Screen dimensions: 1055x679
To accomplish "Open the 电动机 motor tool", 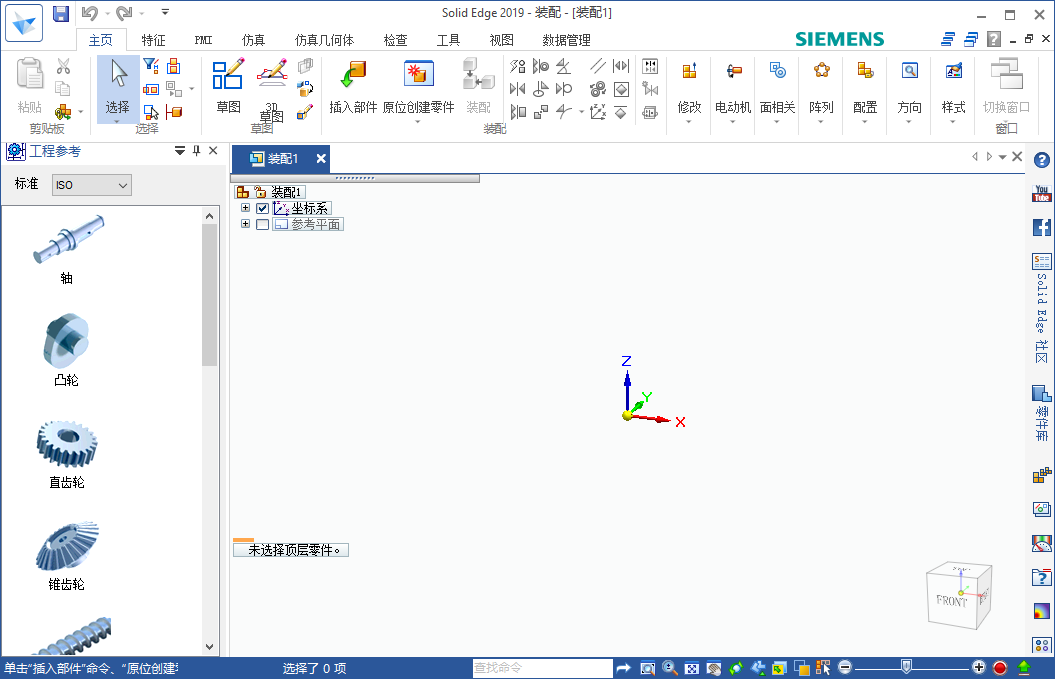I will click(x=733, y=90).
